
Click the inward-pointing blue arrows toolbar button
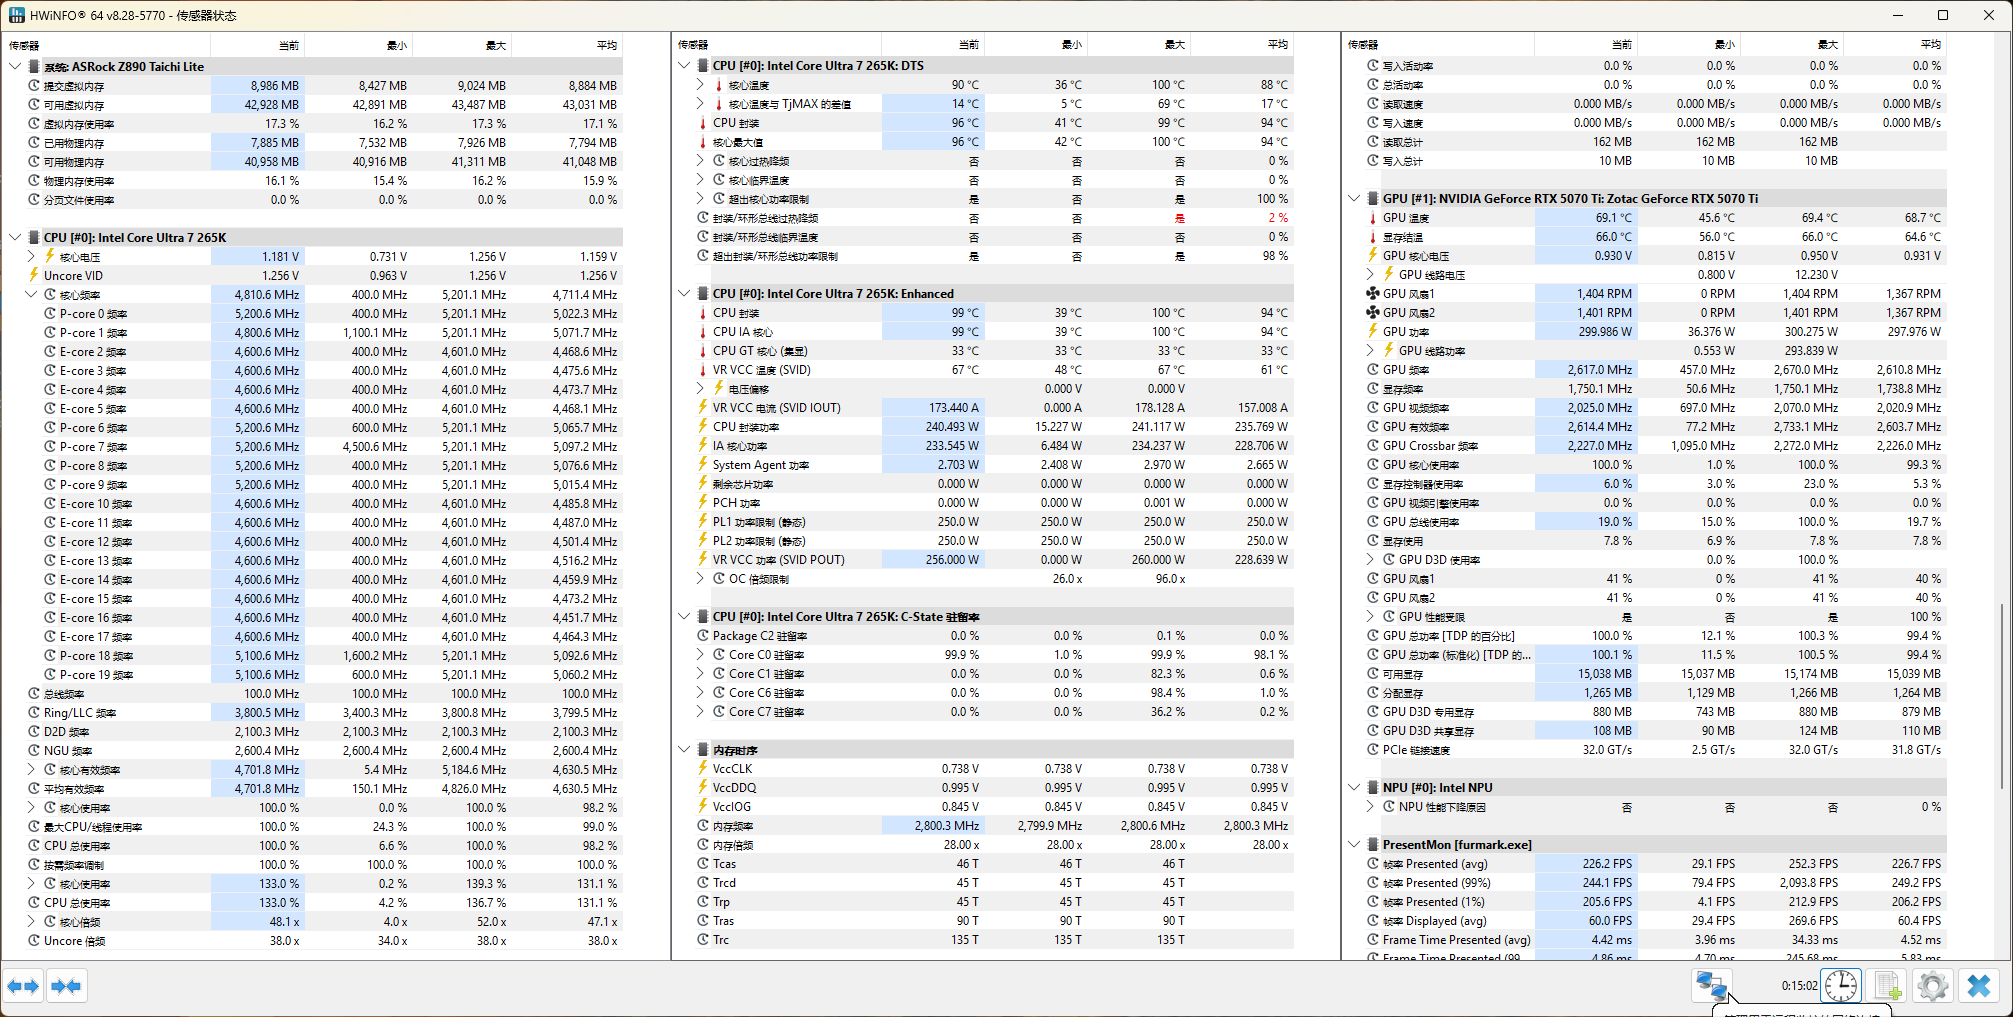click(66, 986)
